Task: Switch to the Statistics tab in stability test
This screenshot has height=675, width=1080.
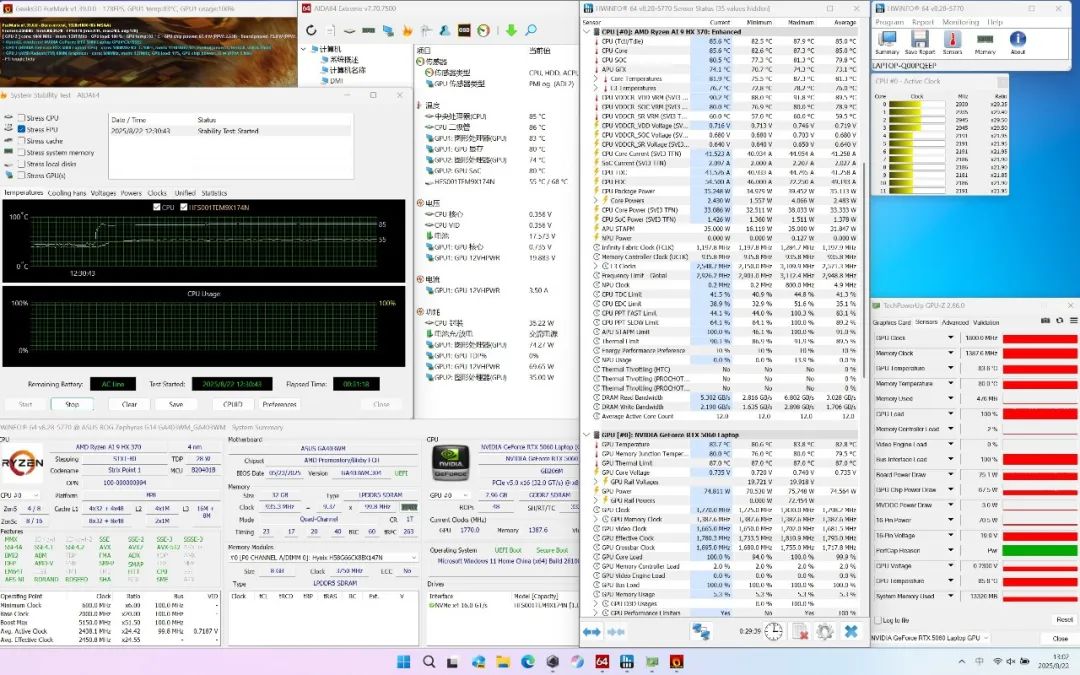Action: (x=214, y=194)
